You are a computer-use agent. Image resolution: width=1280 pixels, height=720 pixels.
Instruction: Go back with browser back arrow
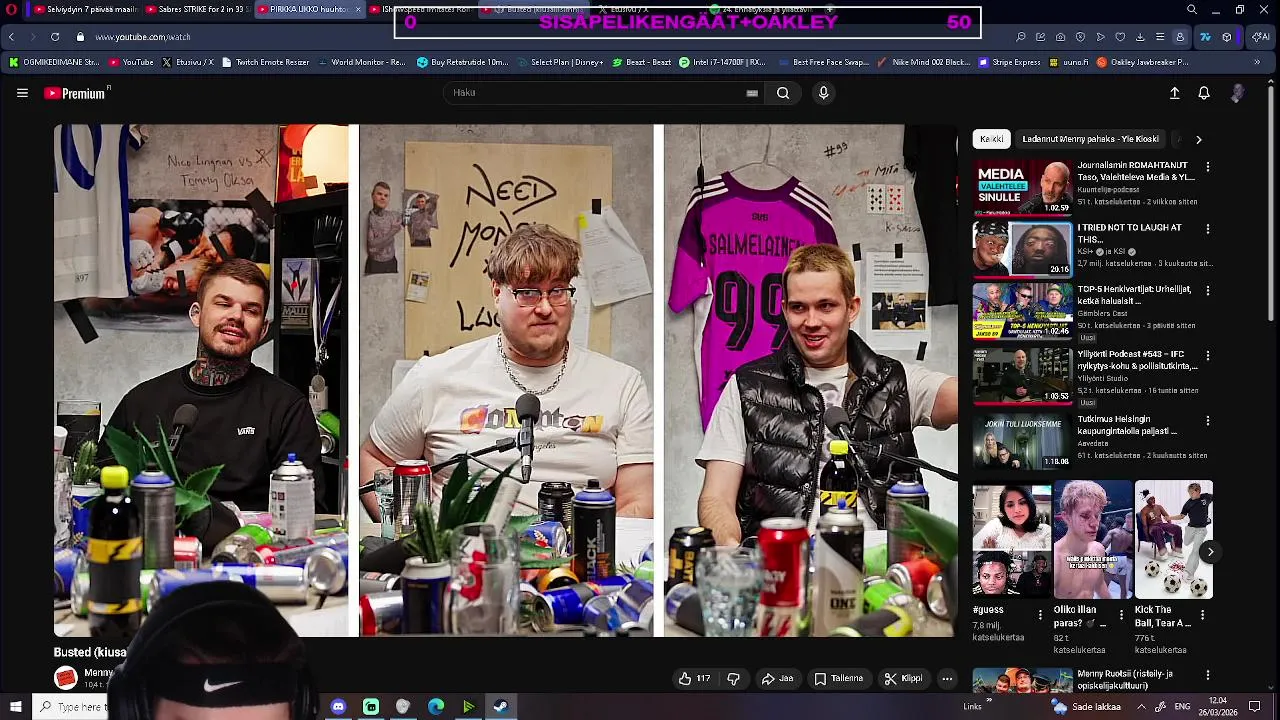(11, 37)
